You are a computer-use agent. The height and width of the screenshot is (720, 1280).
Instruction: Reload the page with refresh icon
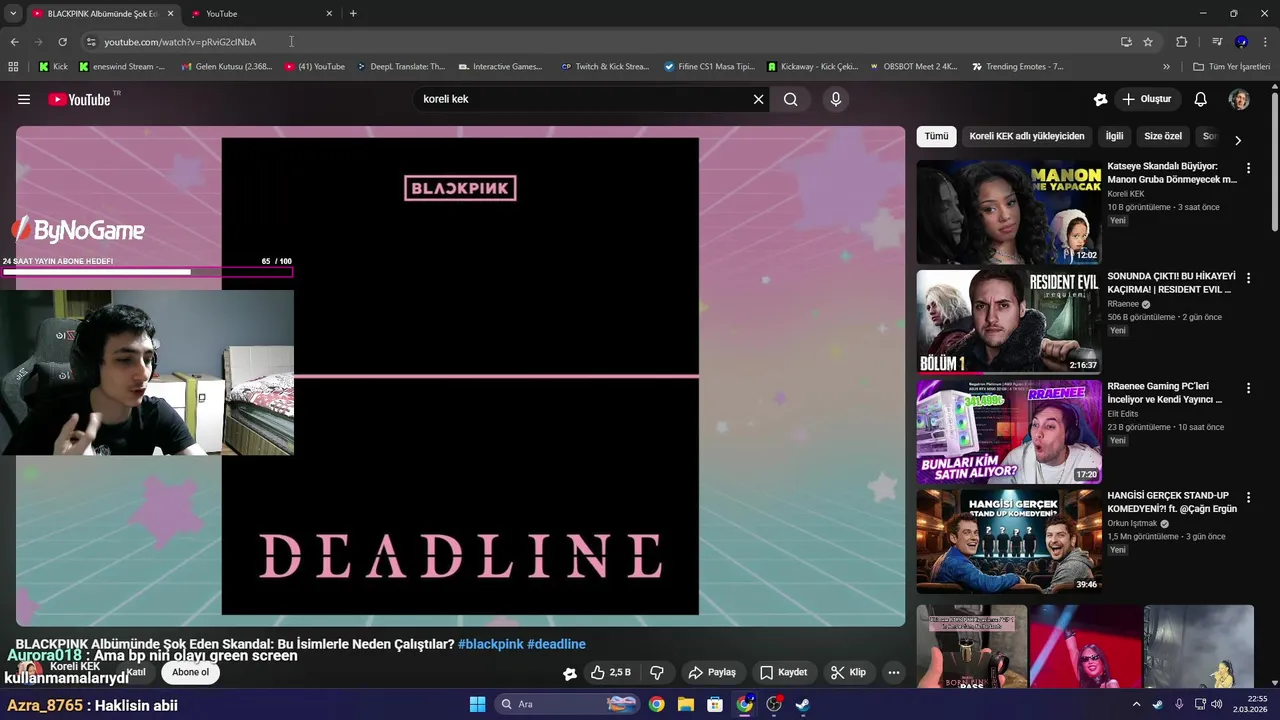point(62,42)
